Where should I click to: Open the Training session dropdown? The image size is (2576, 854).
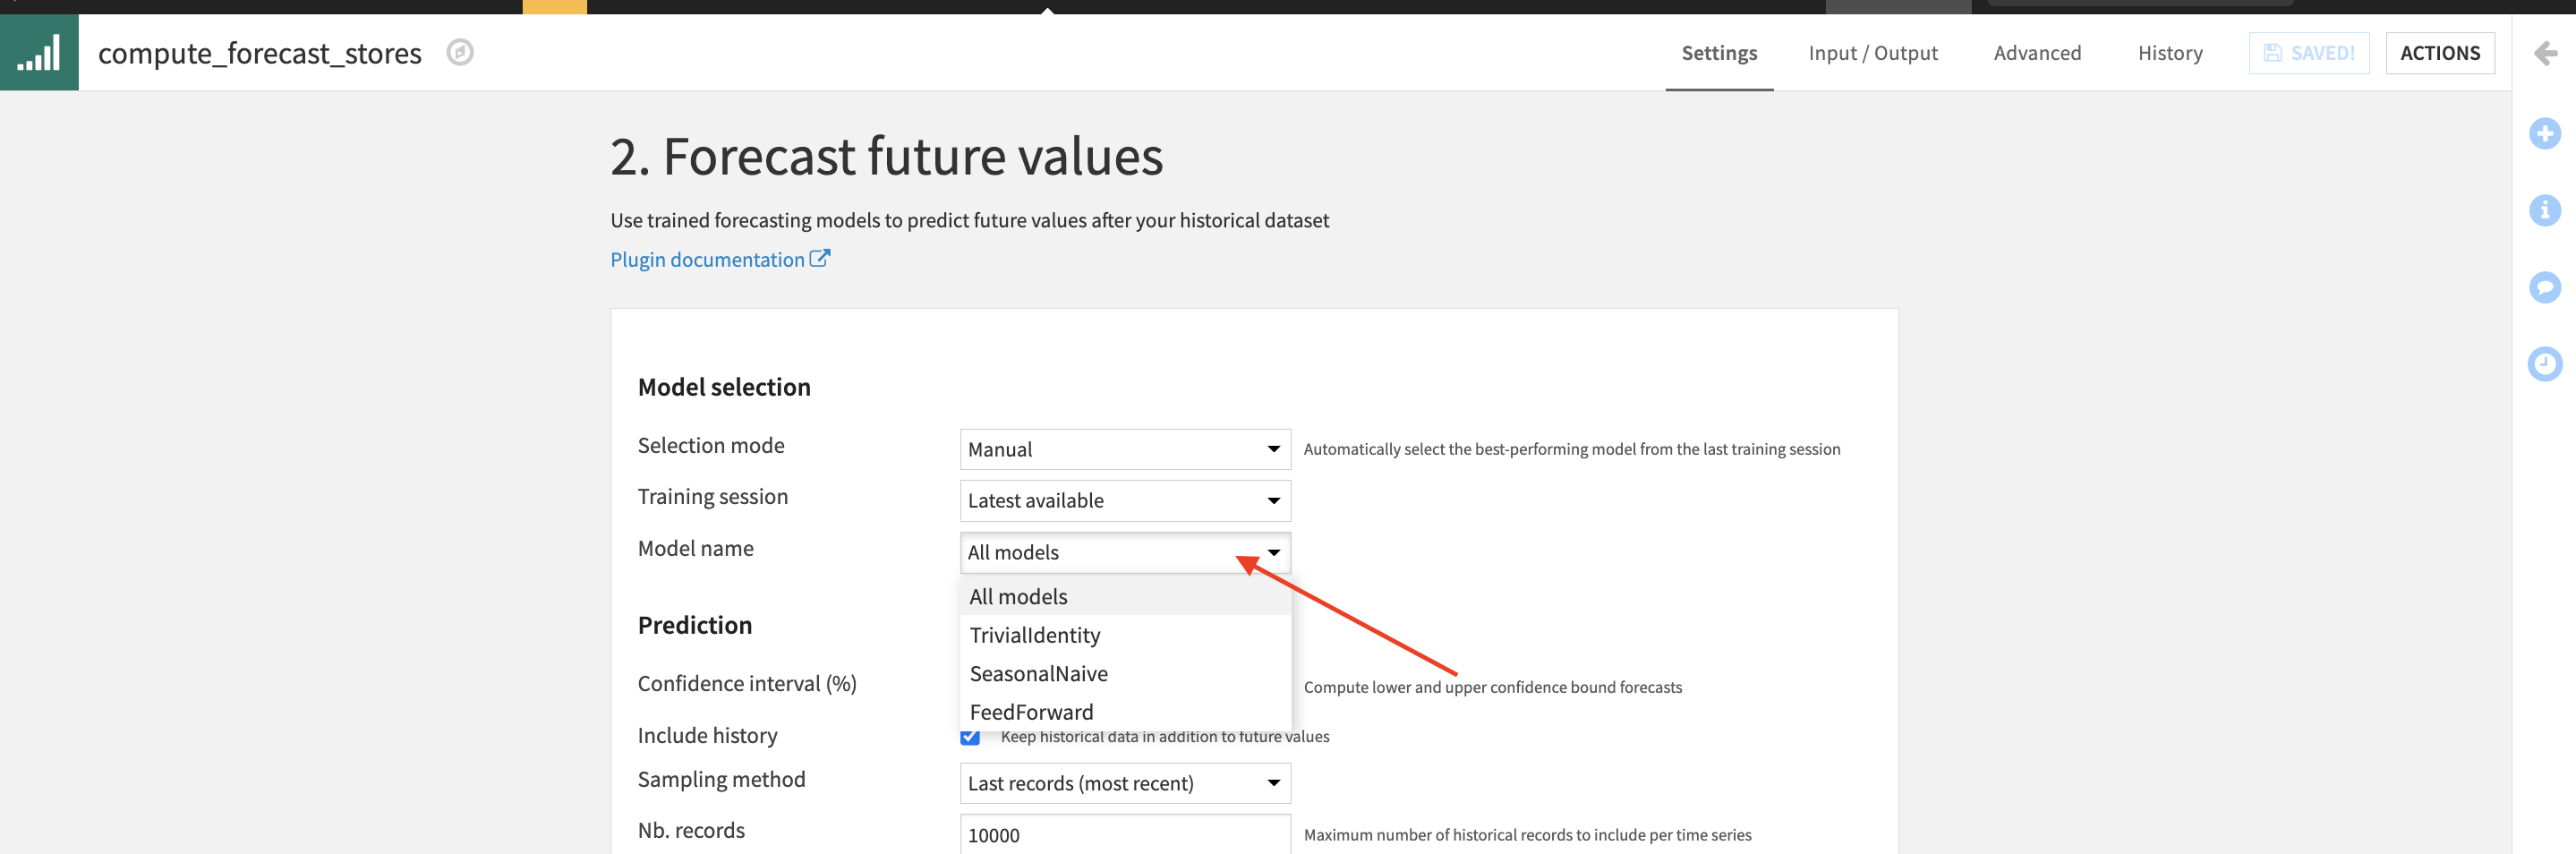(1125, 500)
